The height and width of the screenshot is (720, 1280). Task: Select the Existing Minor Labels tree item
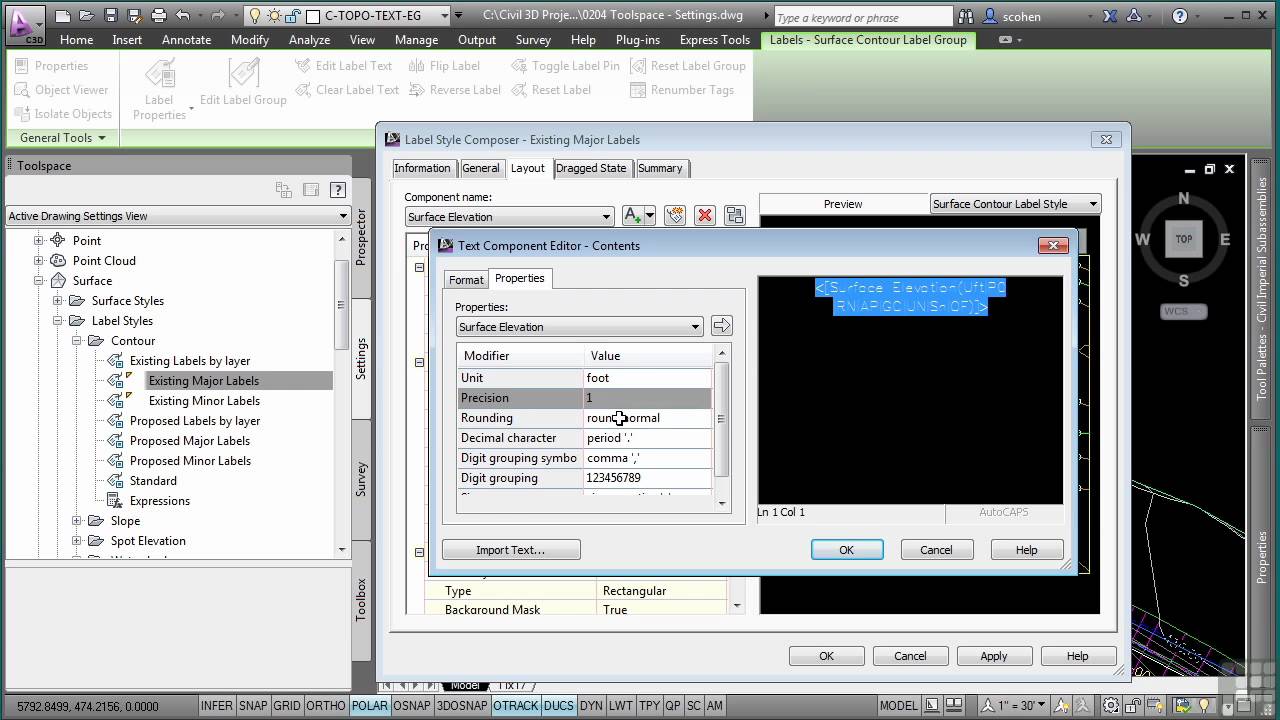[204, 401]
